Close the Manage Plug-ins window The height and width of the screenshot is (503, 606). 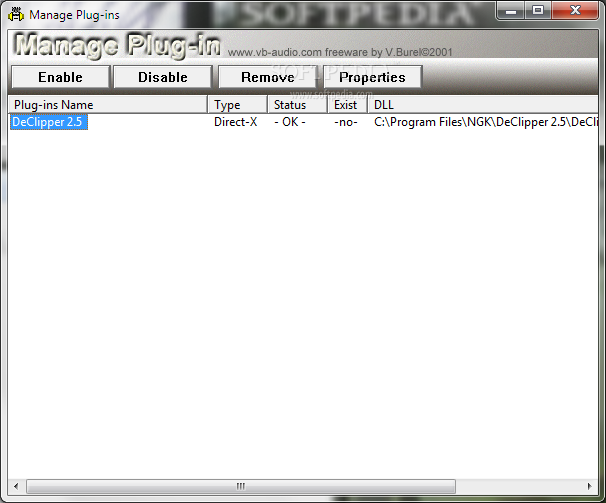(575, 10)
